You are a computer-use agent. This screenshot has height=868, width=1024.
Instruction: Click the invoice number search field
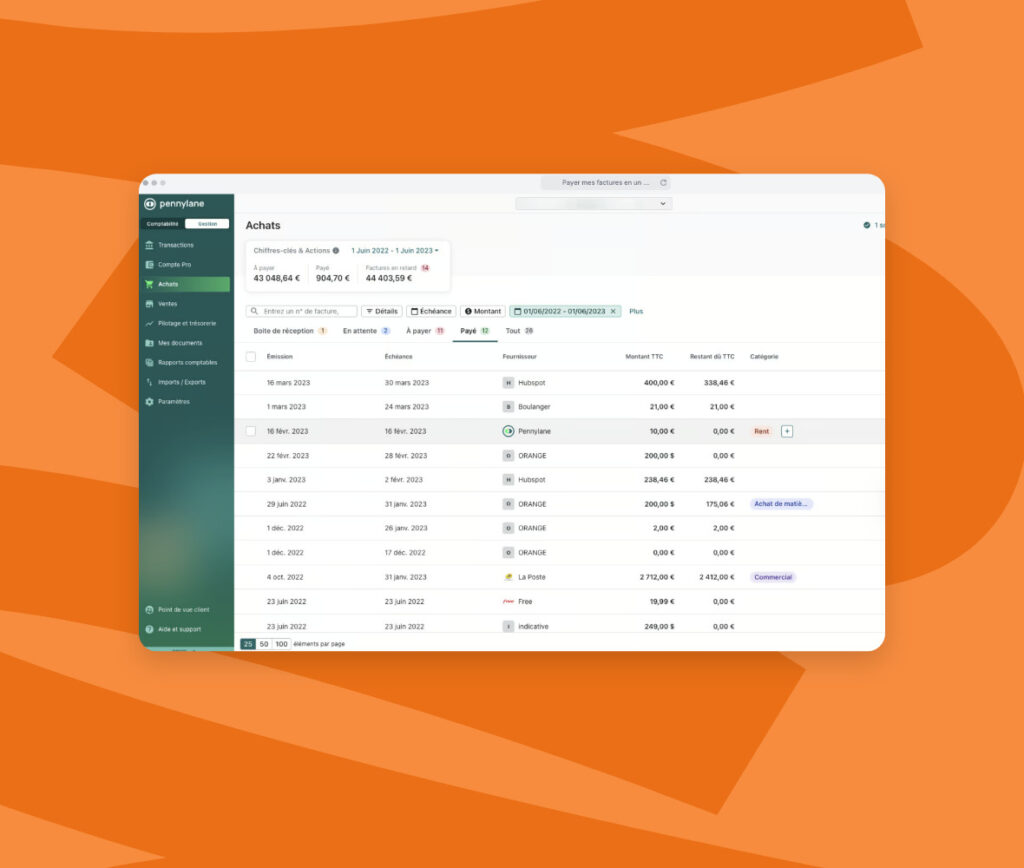(x=302, y=311)
